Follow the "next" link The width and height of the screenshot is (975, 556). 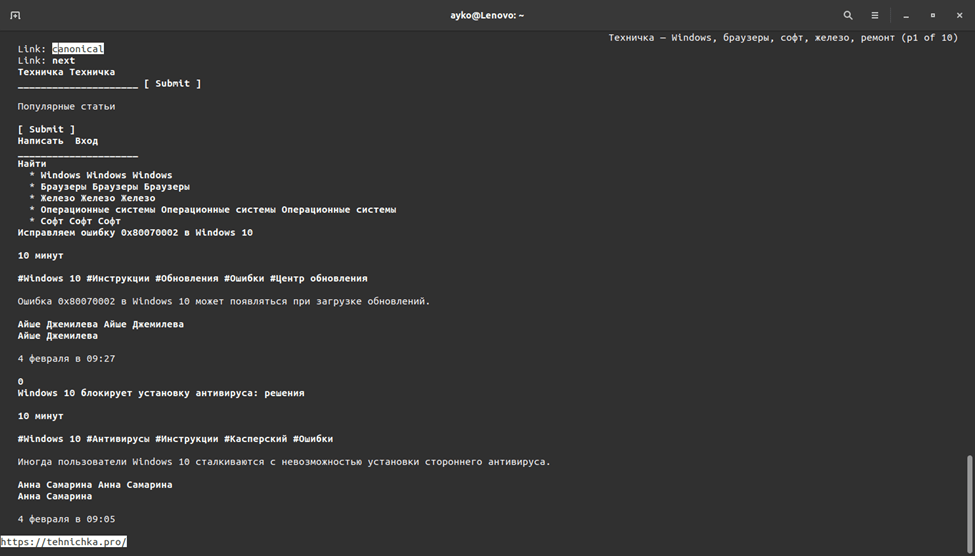63,61
